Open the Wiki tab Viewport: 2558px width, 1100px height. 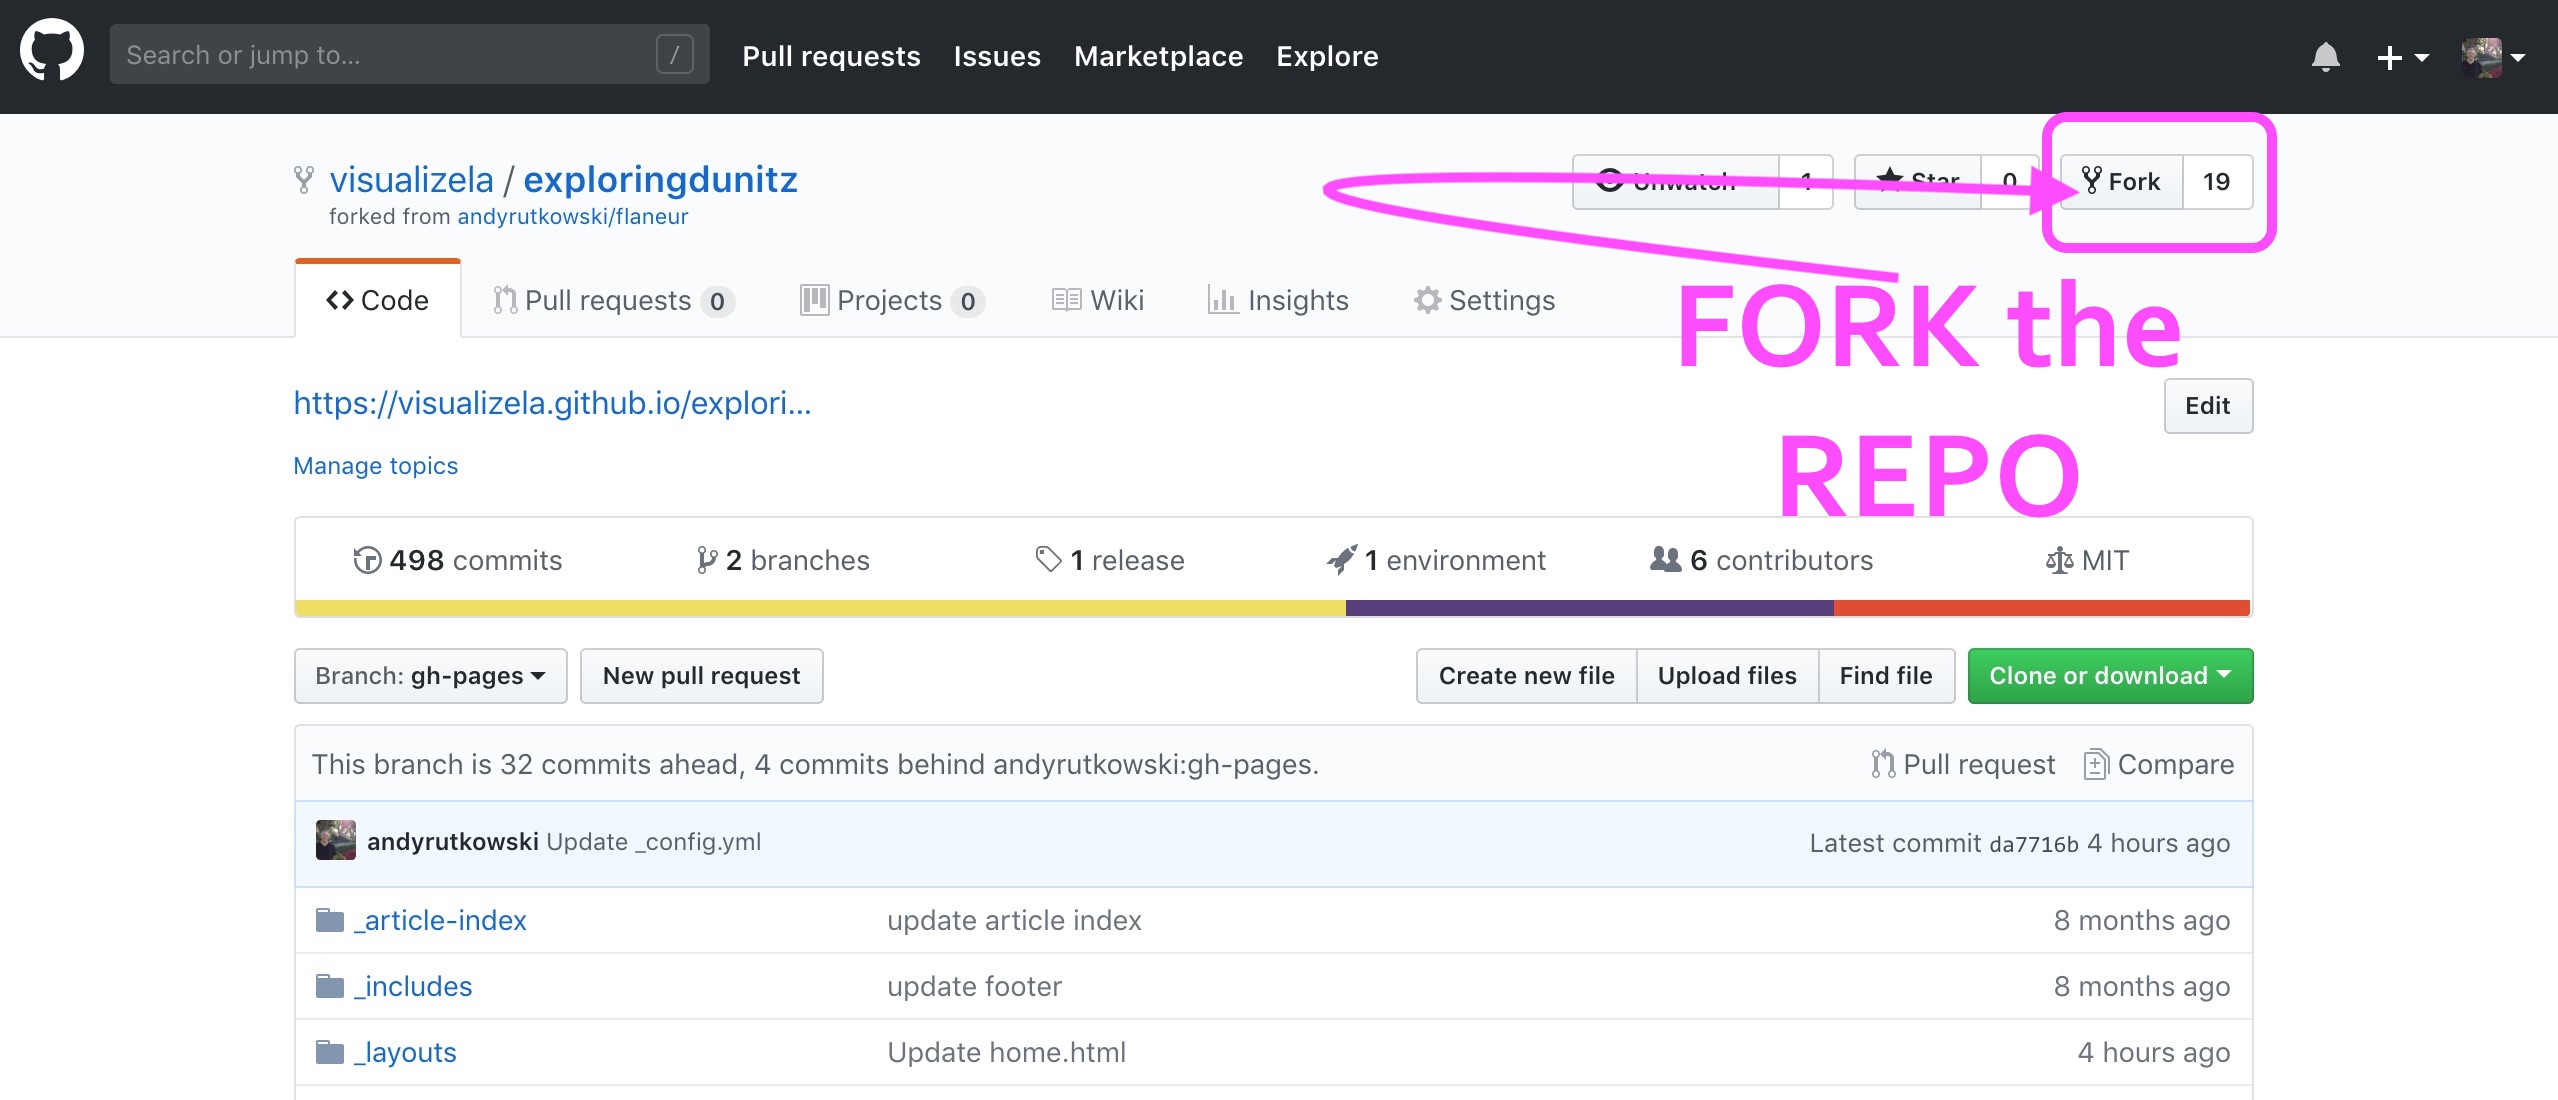1098,301
